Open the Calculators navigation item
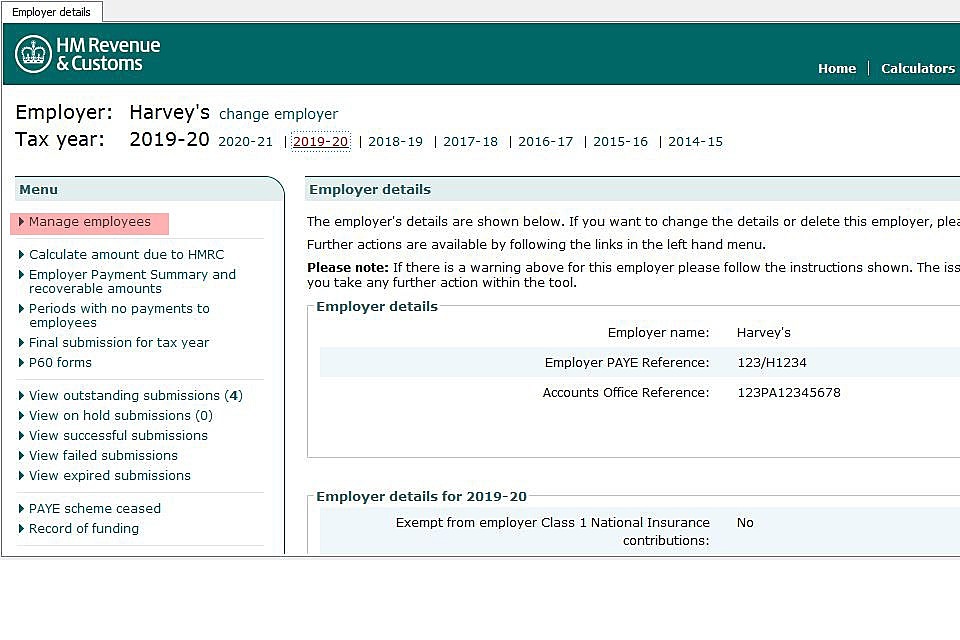 tap(917, 68)
